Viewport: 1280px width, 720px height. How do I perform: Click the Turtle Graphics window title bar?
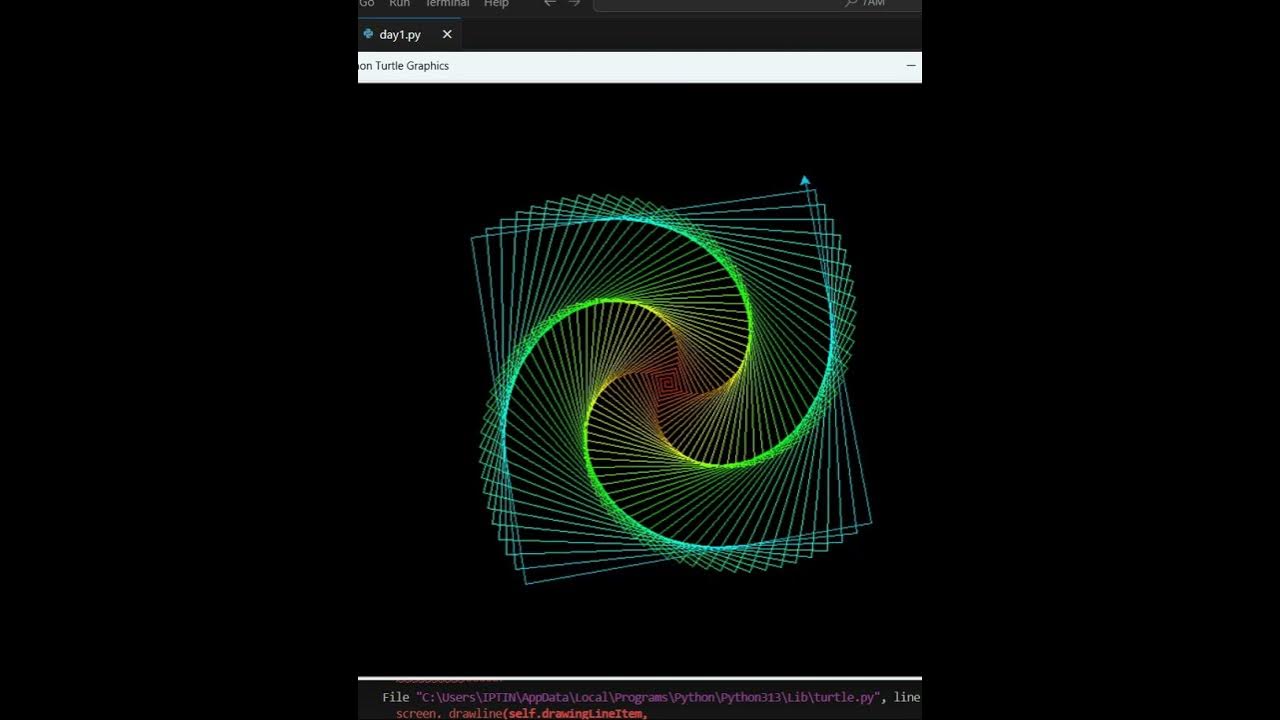[640, 66]
